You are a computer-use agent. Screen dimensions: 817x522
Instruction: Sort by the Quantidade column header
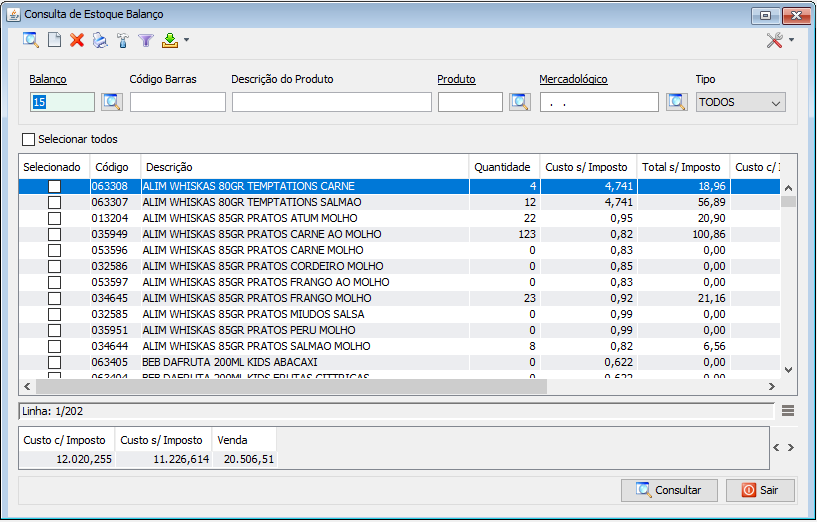504,167
